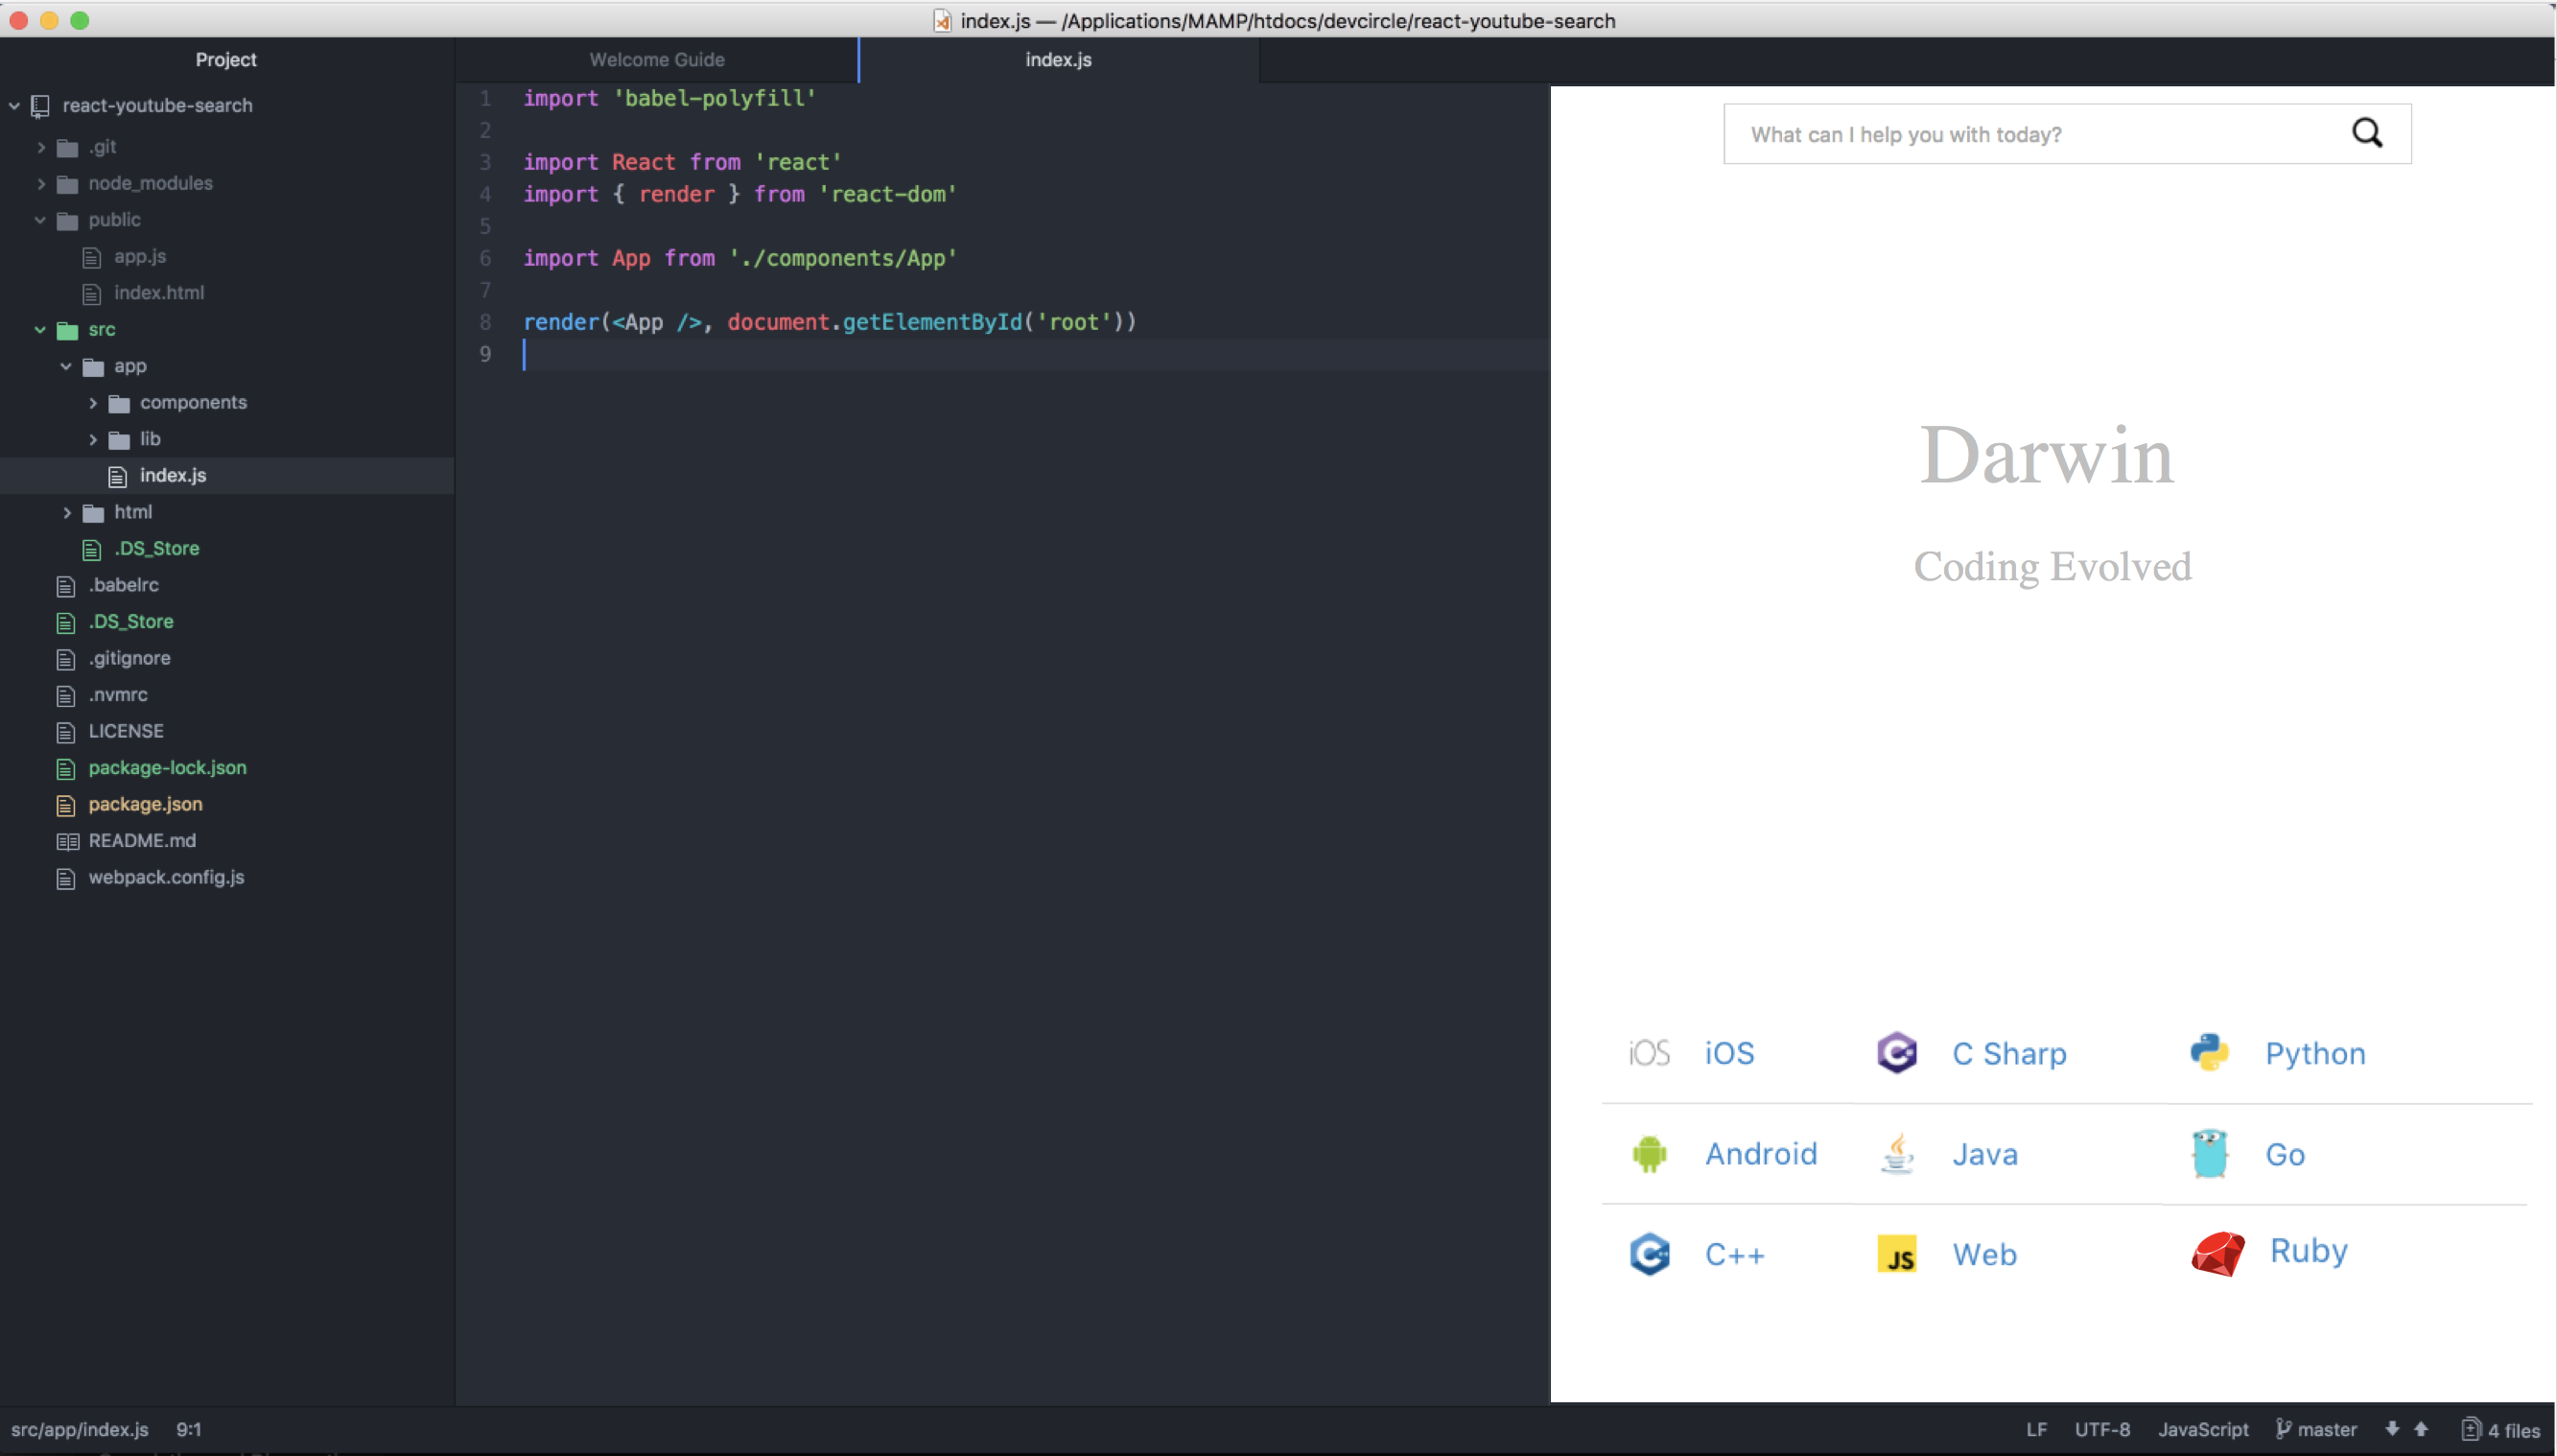Click the Android robot icon
Screen dimensions: 2557x1456
point(1649,1153)
